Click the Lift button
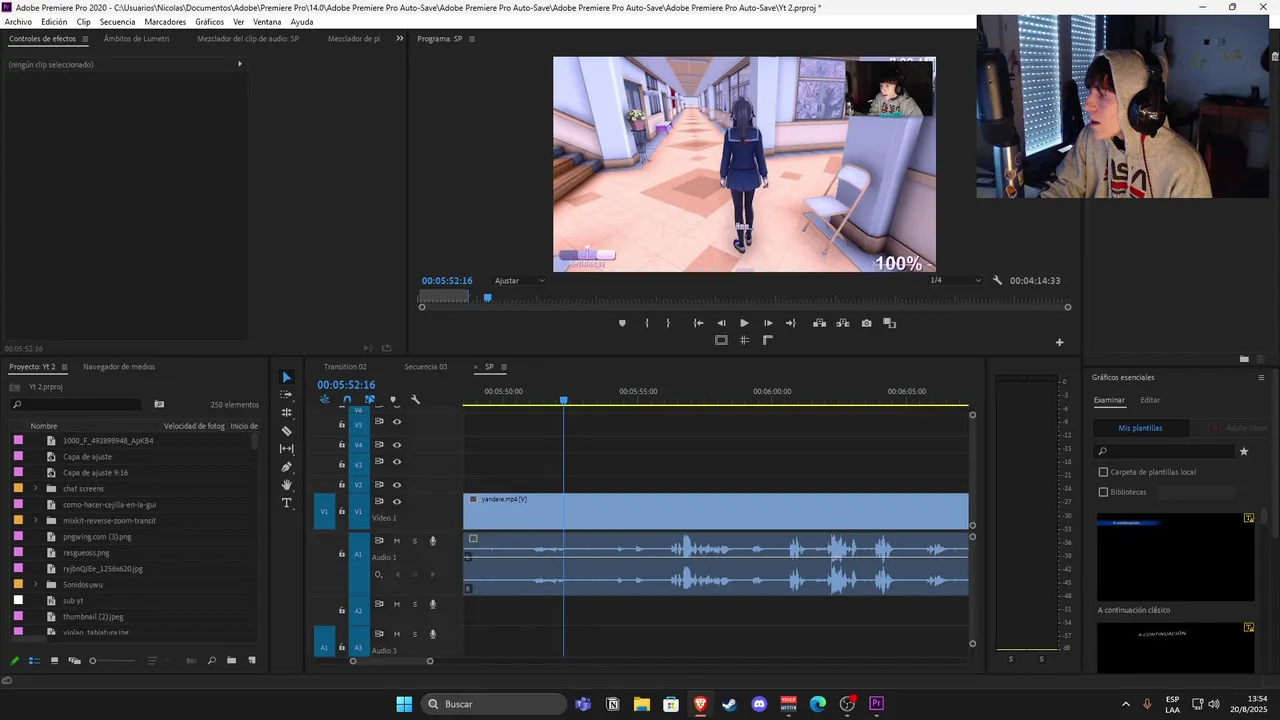The height and width of the screenshot is (720, 1280). (x=819, y=323)
